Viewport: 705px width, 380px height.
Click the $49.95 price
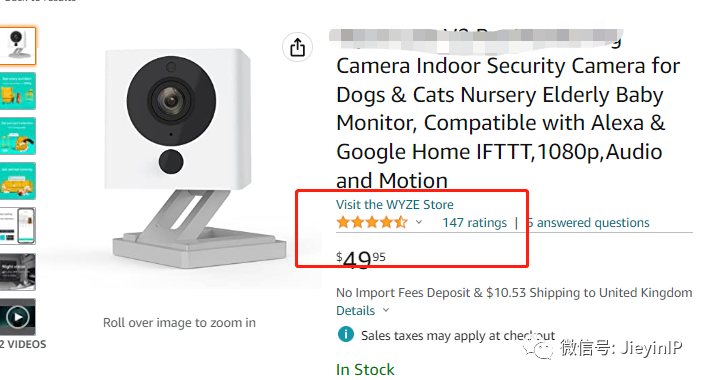(x=361, y=259)
